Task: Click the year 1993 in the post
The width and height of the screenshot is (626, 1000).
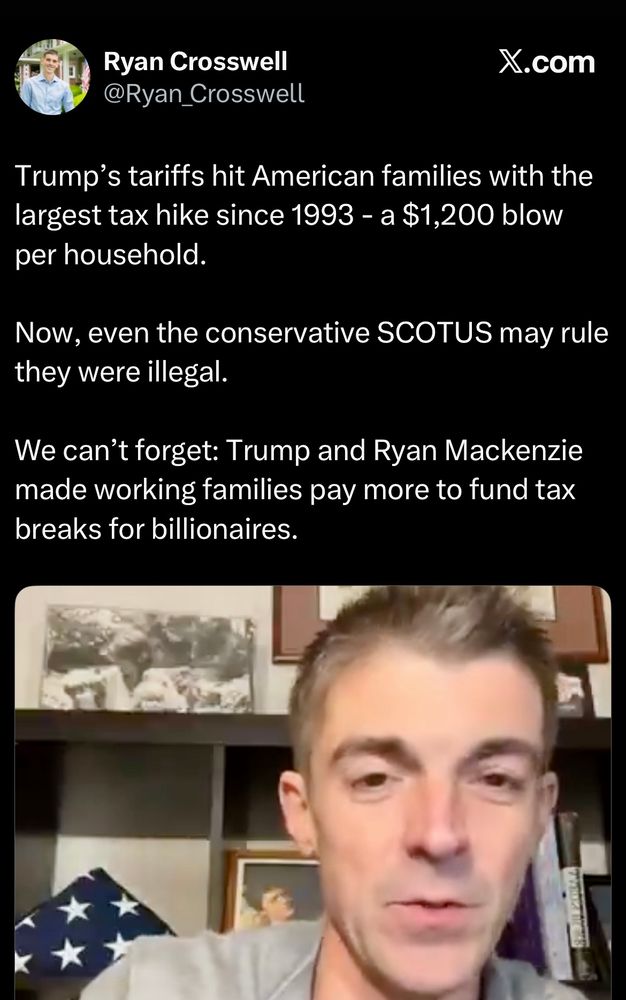Action: pyautogui.click(x=321, y=216)
